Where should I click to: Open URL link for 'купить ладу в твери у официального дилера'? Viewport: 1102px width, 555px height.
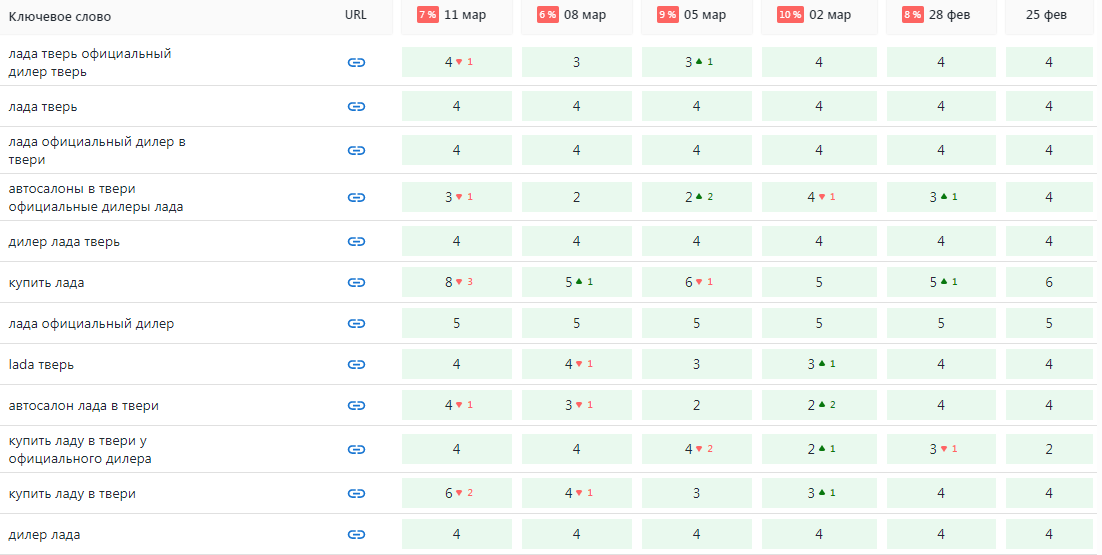356,450
